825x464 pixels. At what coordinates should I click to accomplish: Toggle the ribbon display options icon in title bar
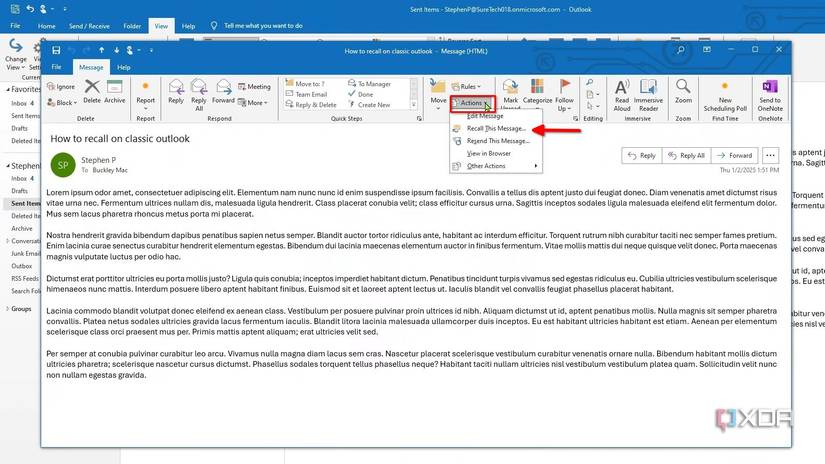point(707,49)
